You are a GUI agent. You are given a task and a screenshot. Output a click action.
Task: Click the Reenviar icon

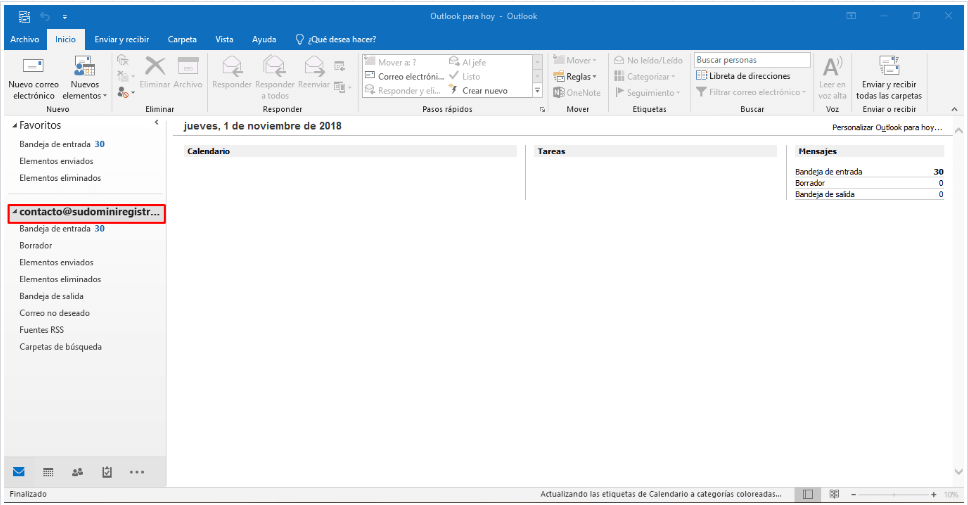[314, 66]
